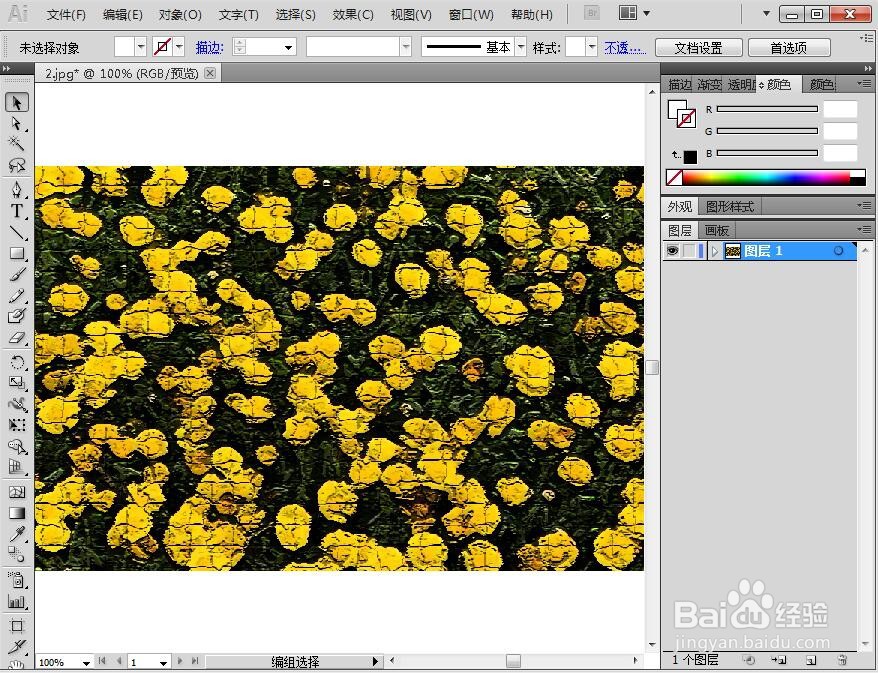Screen dimensions: 878x673
Task: Select the Direct Selection tool
Action: coord(17,123)
